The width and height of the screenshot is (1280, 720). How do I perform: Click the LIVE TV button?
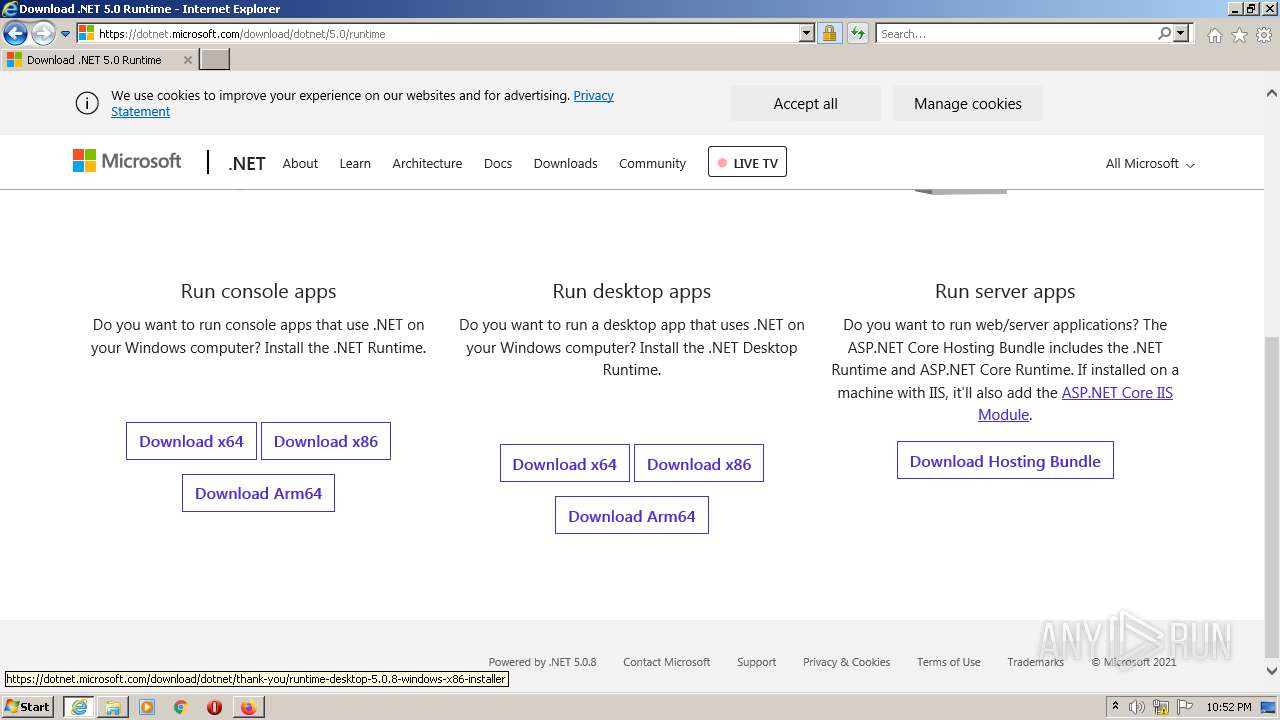tap(747, 162)
